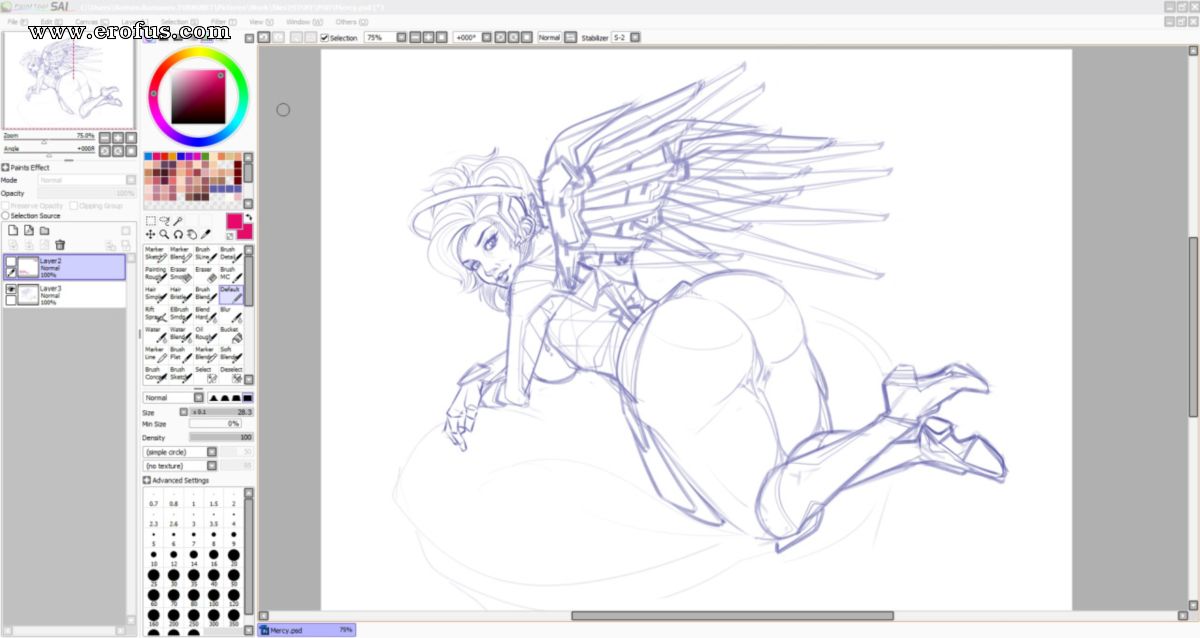The image size is (1200, 638).
Task: Select the Move tool
Action: point(150,234)
